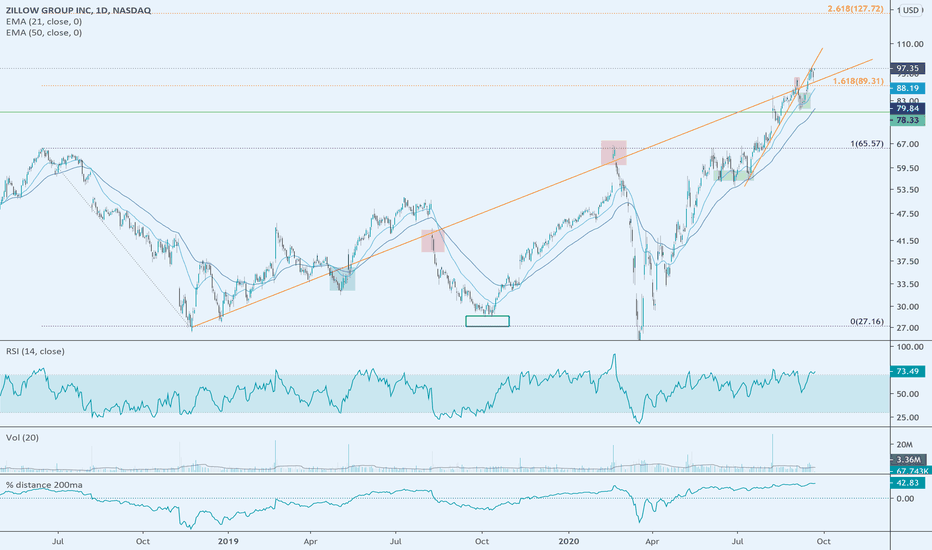Click the USD currency button
The height and width of the screenshot is (550, 932).
[910, 10]
